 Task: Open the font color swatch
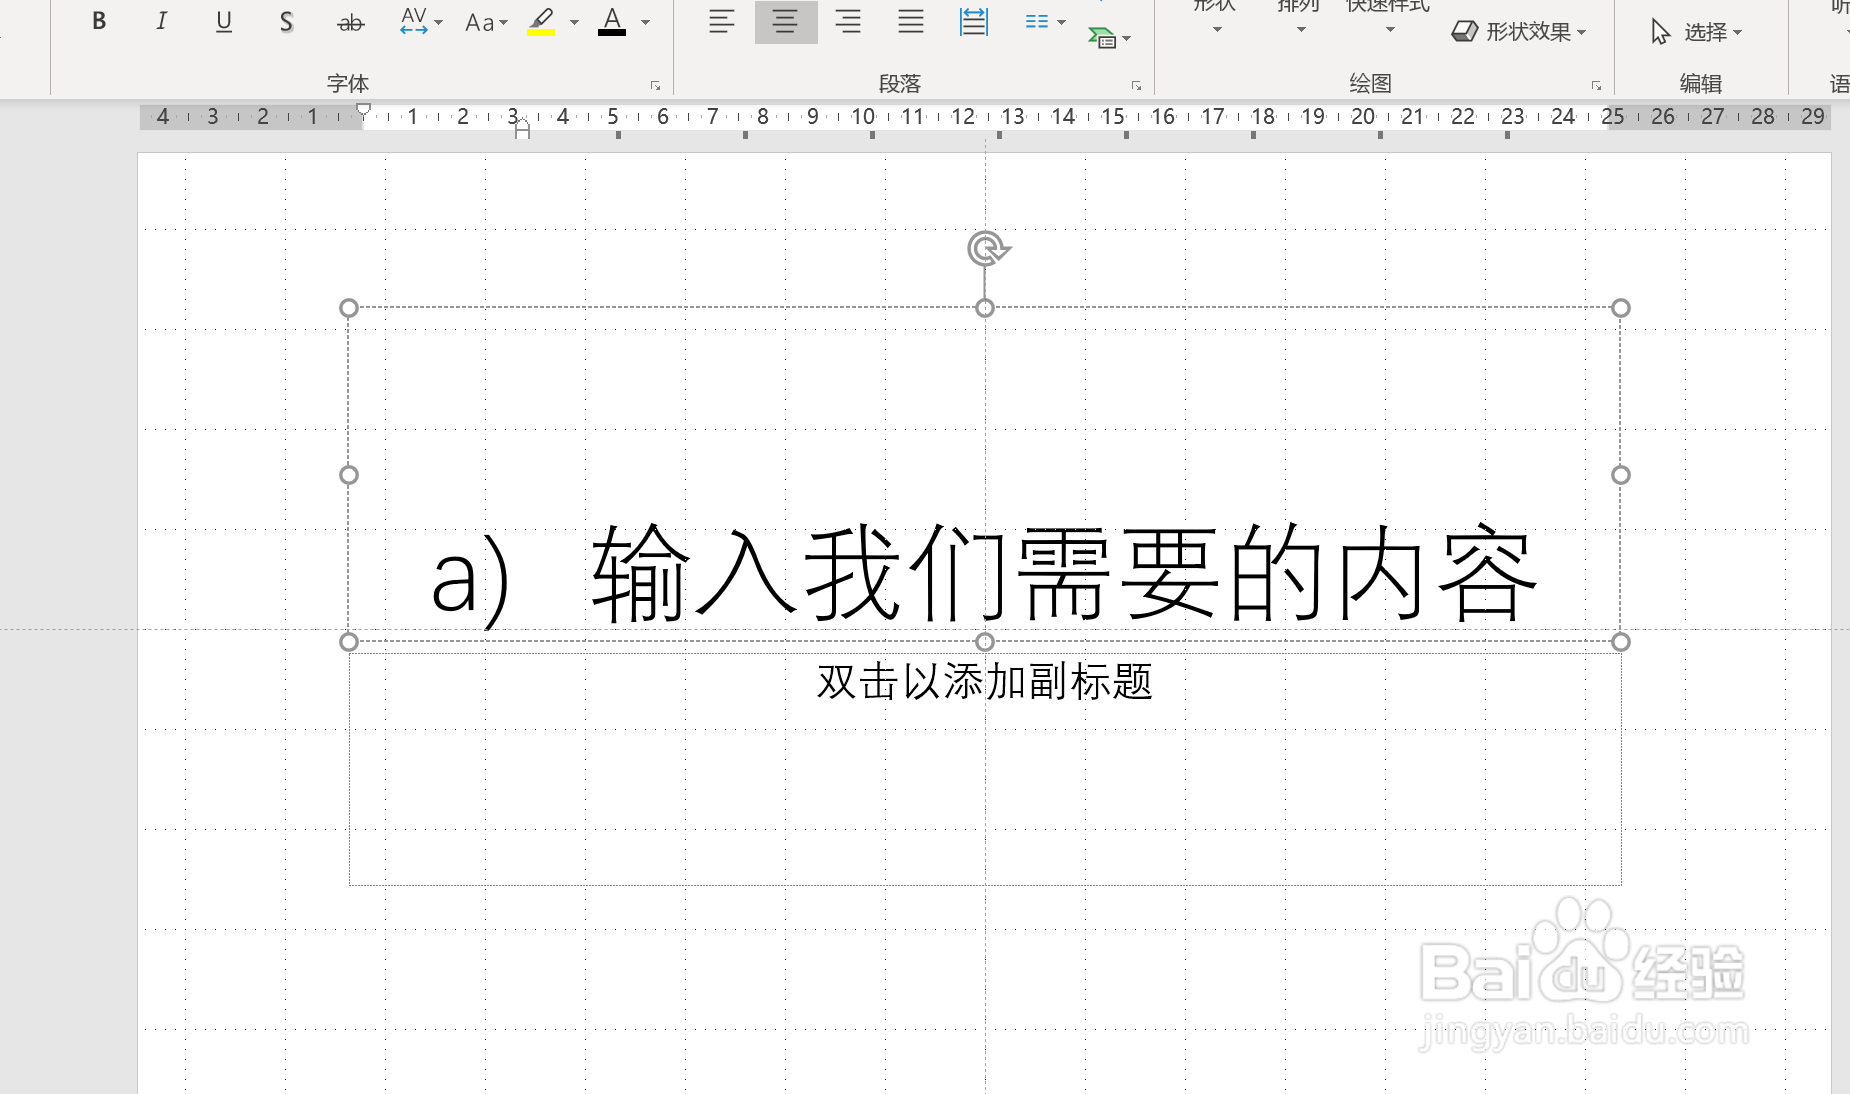613,21
